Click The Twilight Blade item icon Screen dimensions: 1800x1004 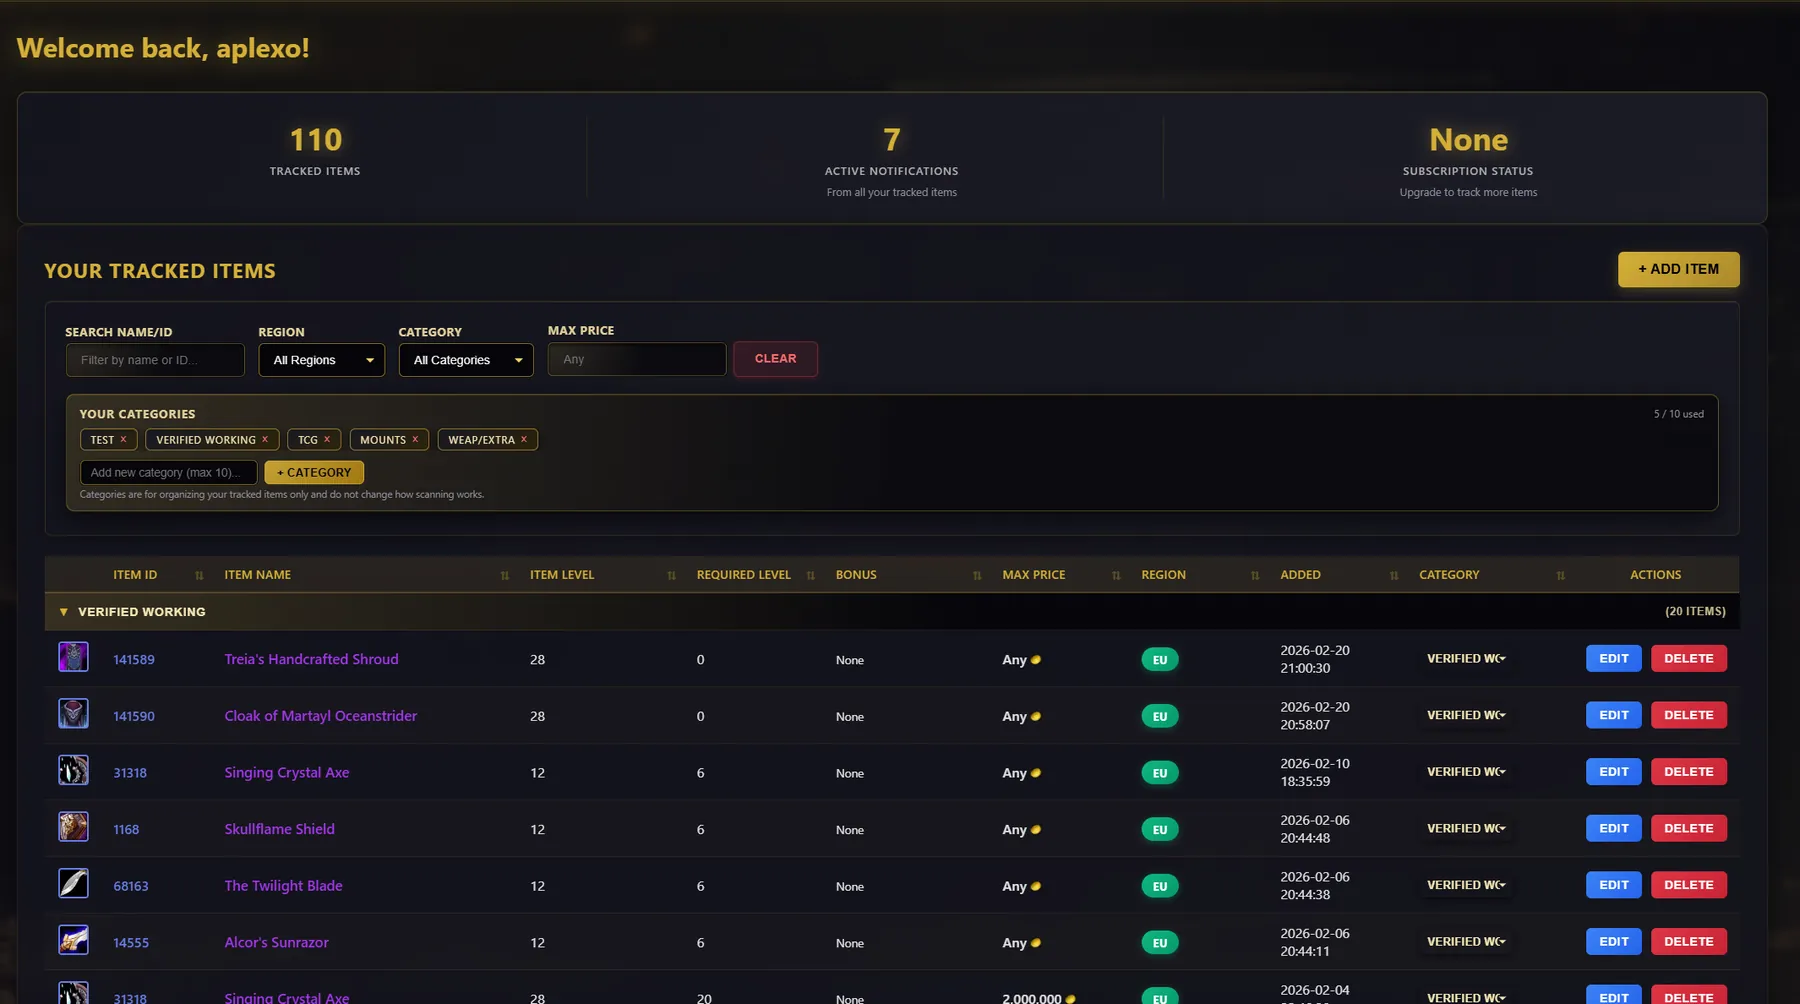click(73, 884)
